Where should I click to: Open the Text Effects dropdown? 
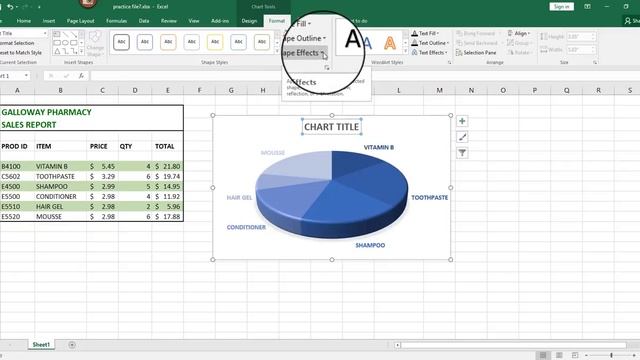click(x=429, y=53)
